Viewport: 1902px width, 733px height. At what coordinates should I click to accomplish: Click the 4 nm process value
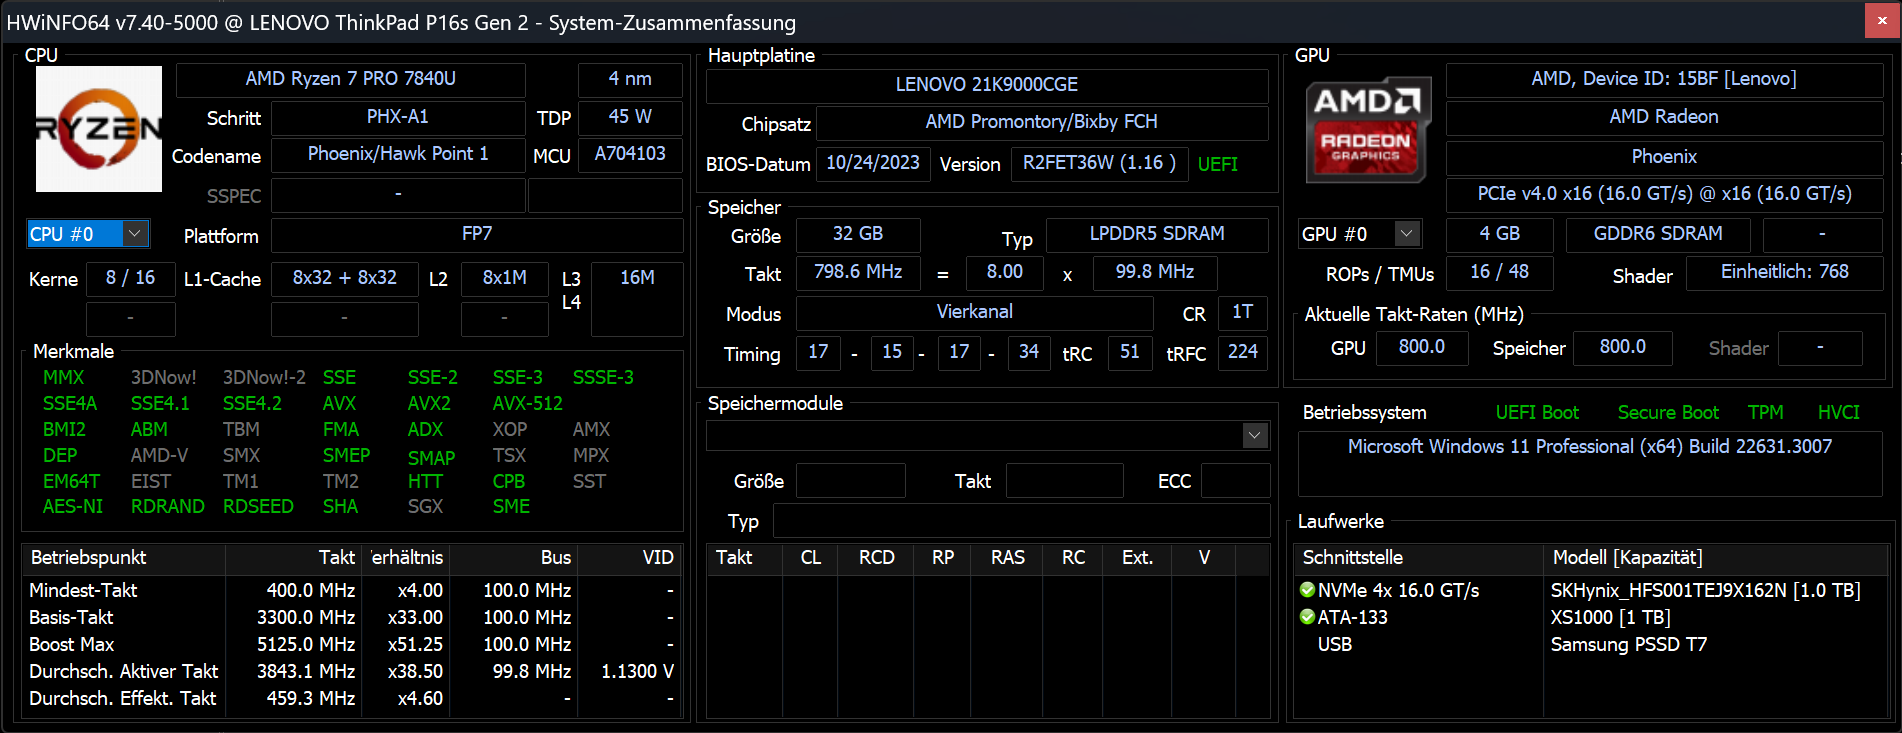pos(630,79)
